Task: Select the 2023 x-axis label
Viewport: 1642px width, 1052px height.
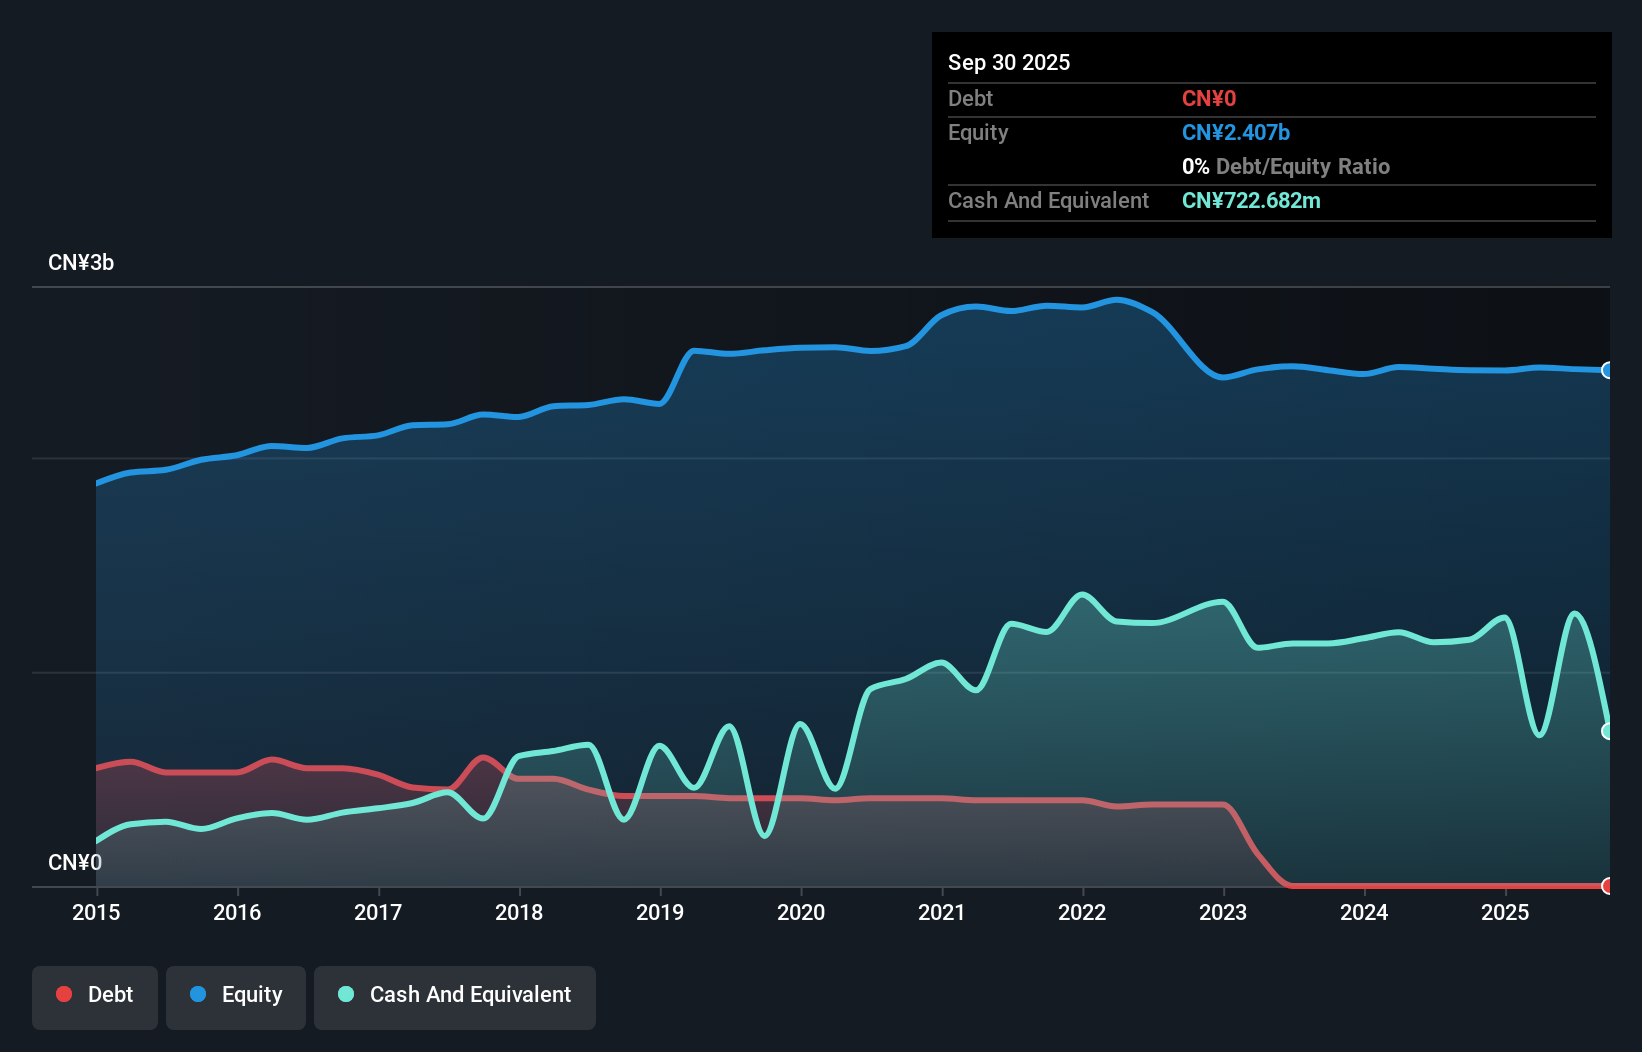Action: point(1223,912)
